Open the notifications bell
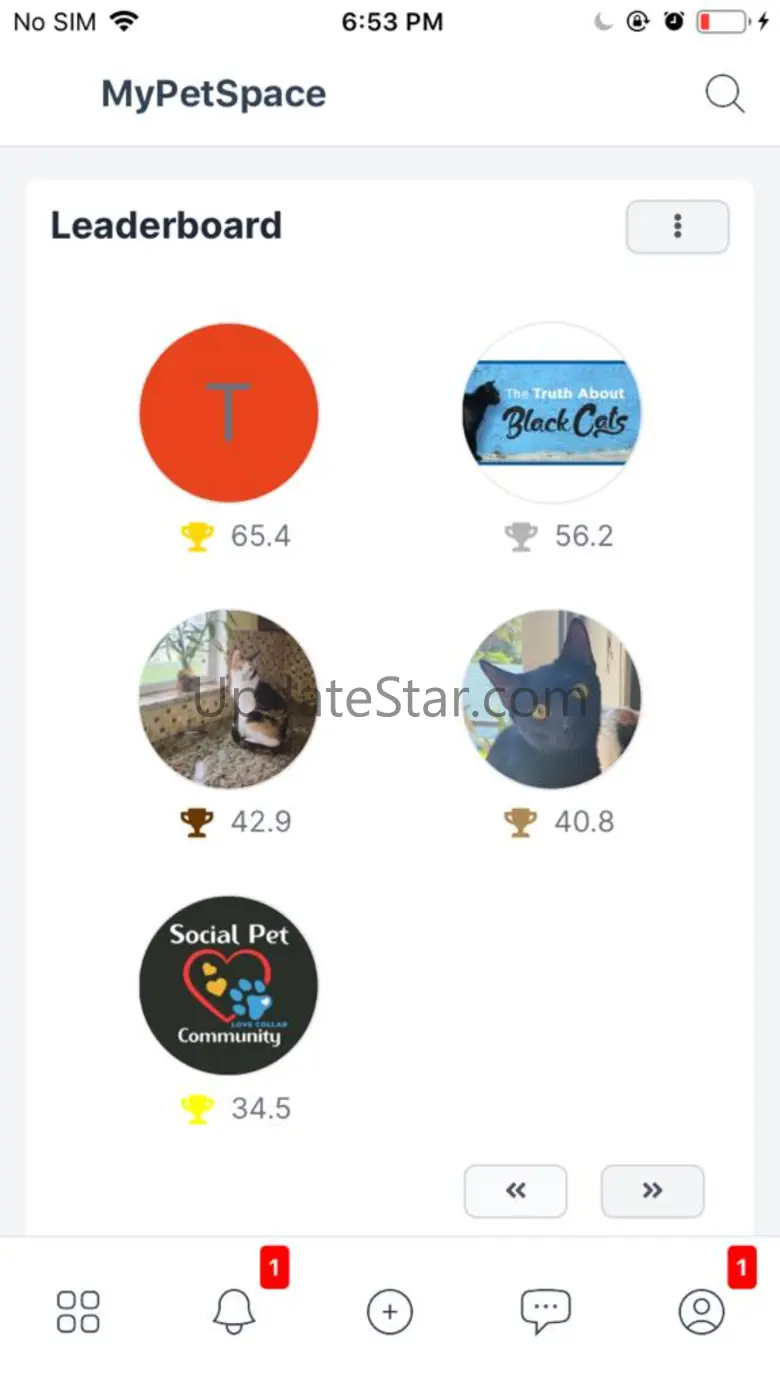 point(234,1311)
